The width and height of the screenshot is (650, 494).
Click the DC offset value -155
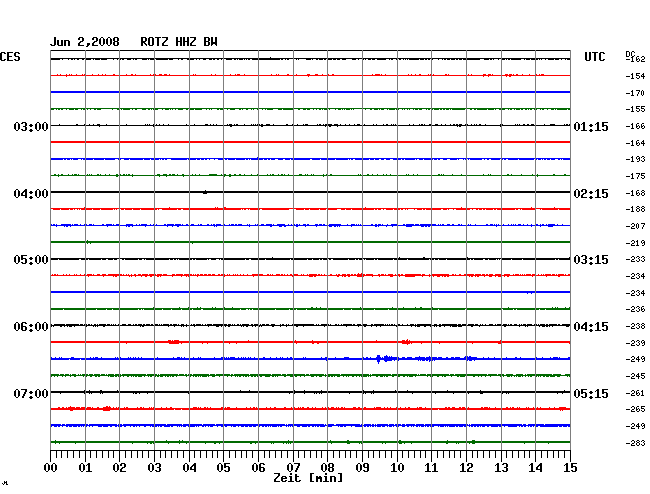(x=635, y=109)
